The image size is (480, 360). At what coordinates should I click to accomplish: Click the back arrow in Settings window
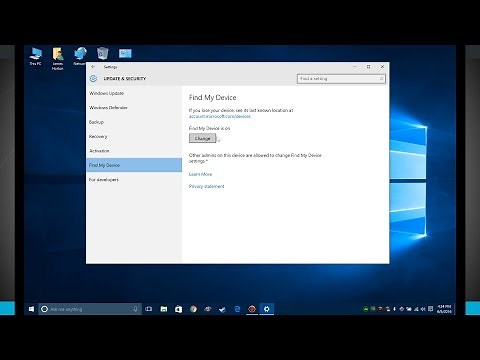coord(93,67)
